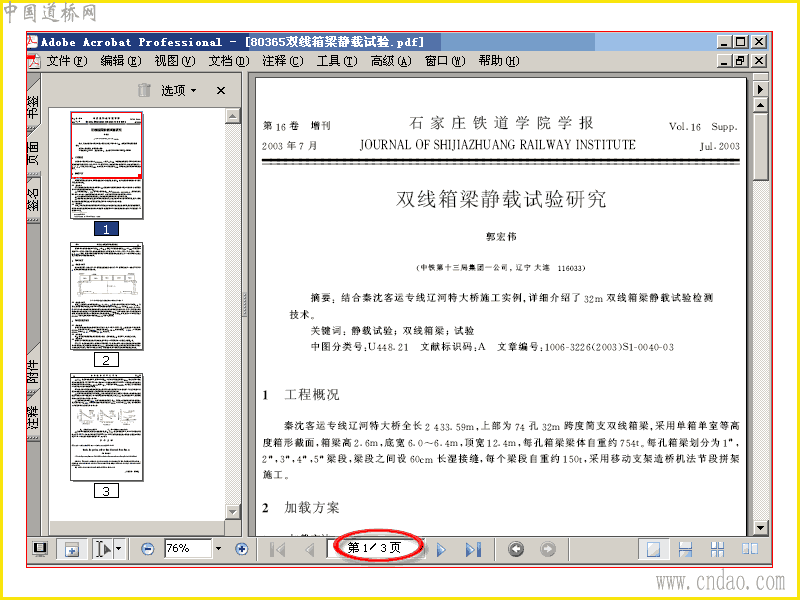
Task: Open the 工具(T) menu
Action: [337, 61]
